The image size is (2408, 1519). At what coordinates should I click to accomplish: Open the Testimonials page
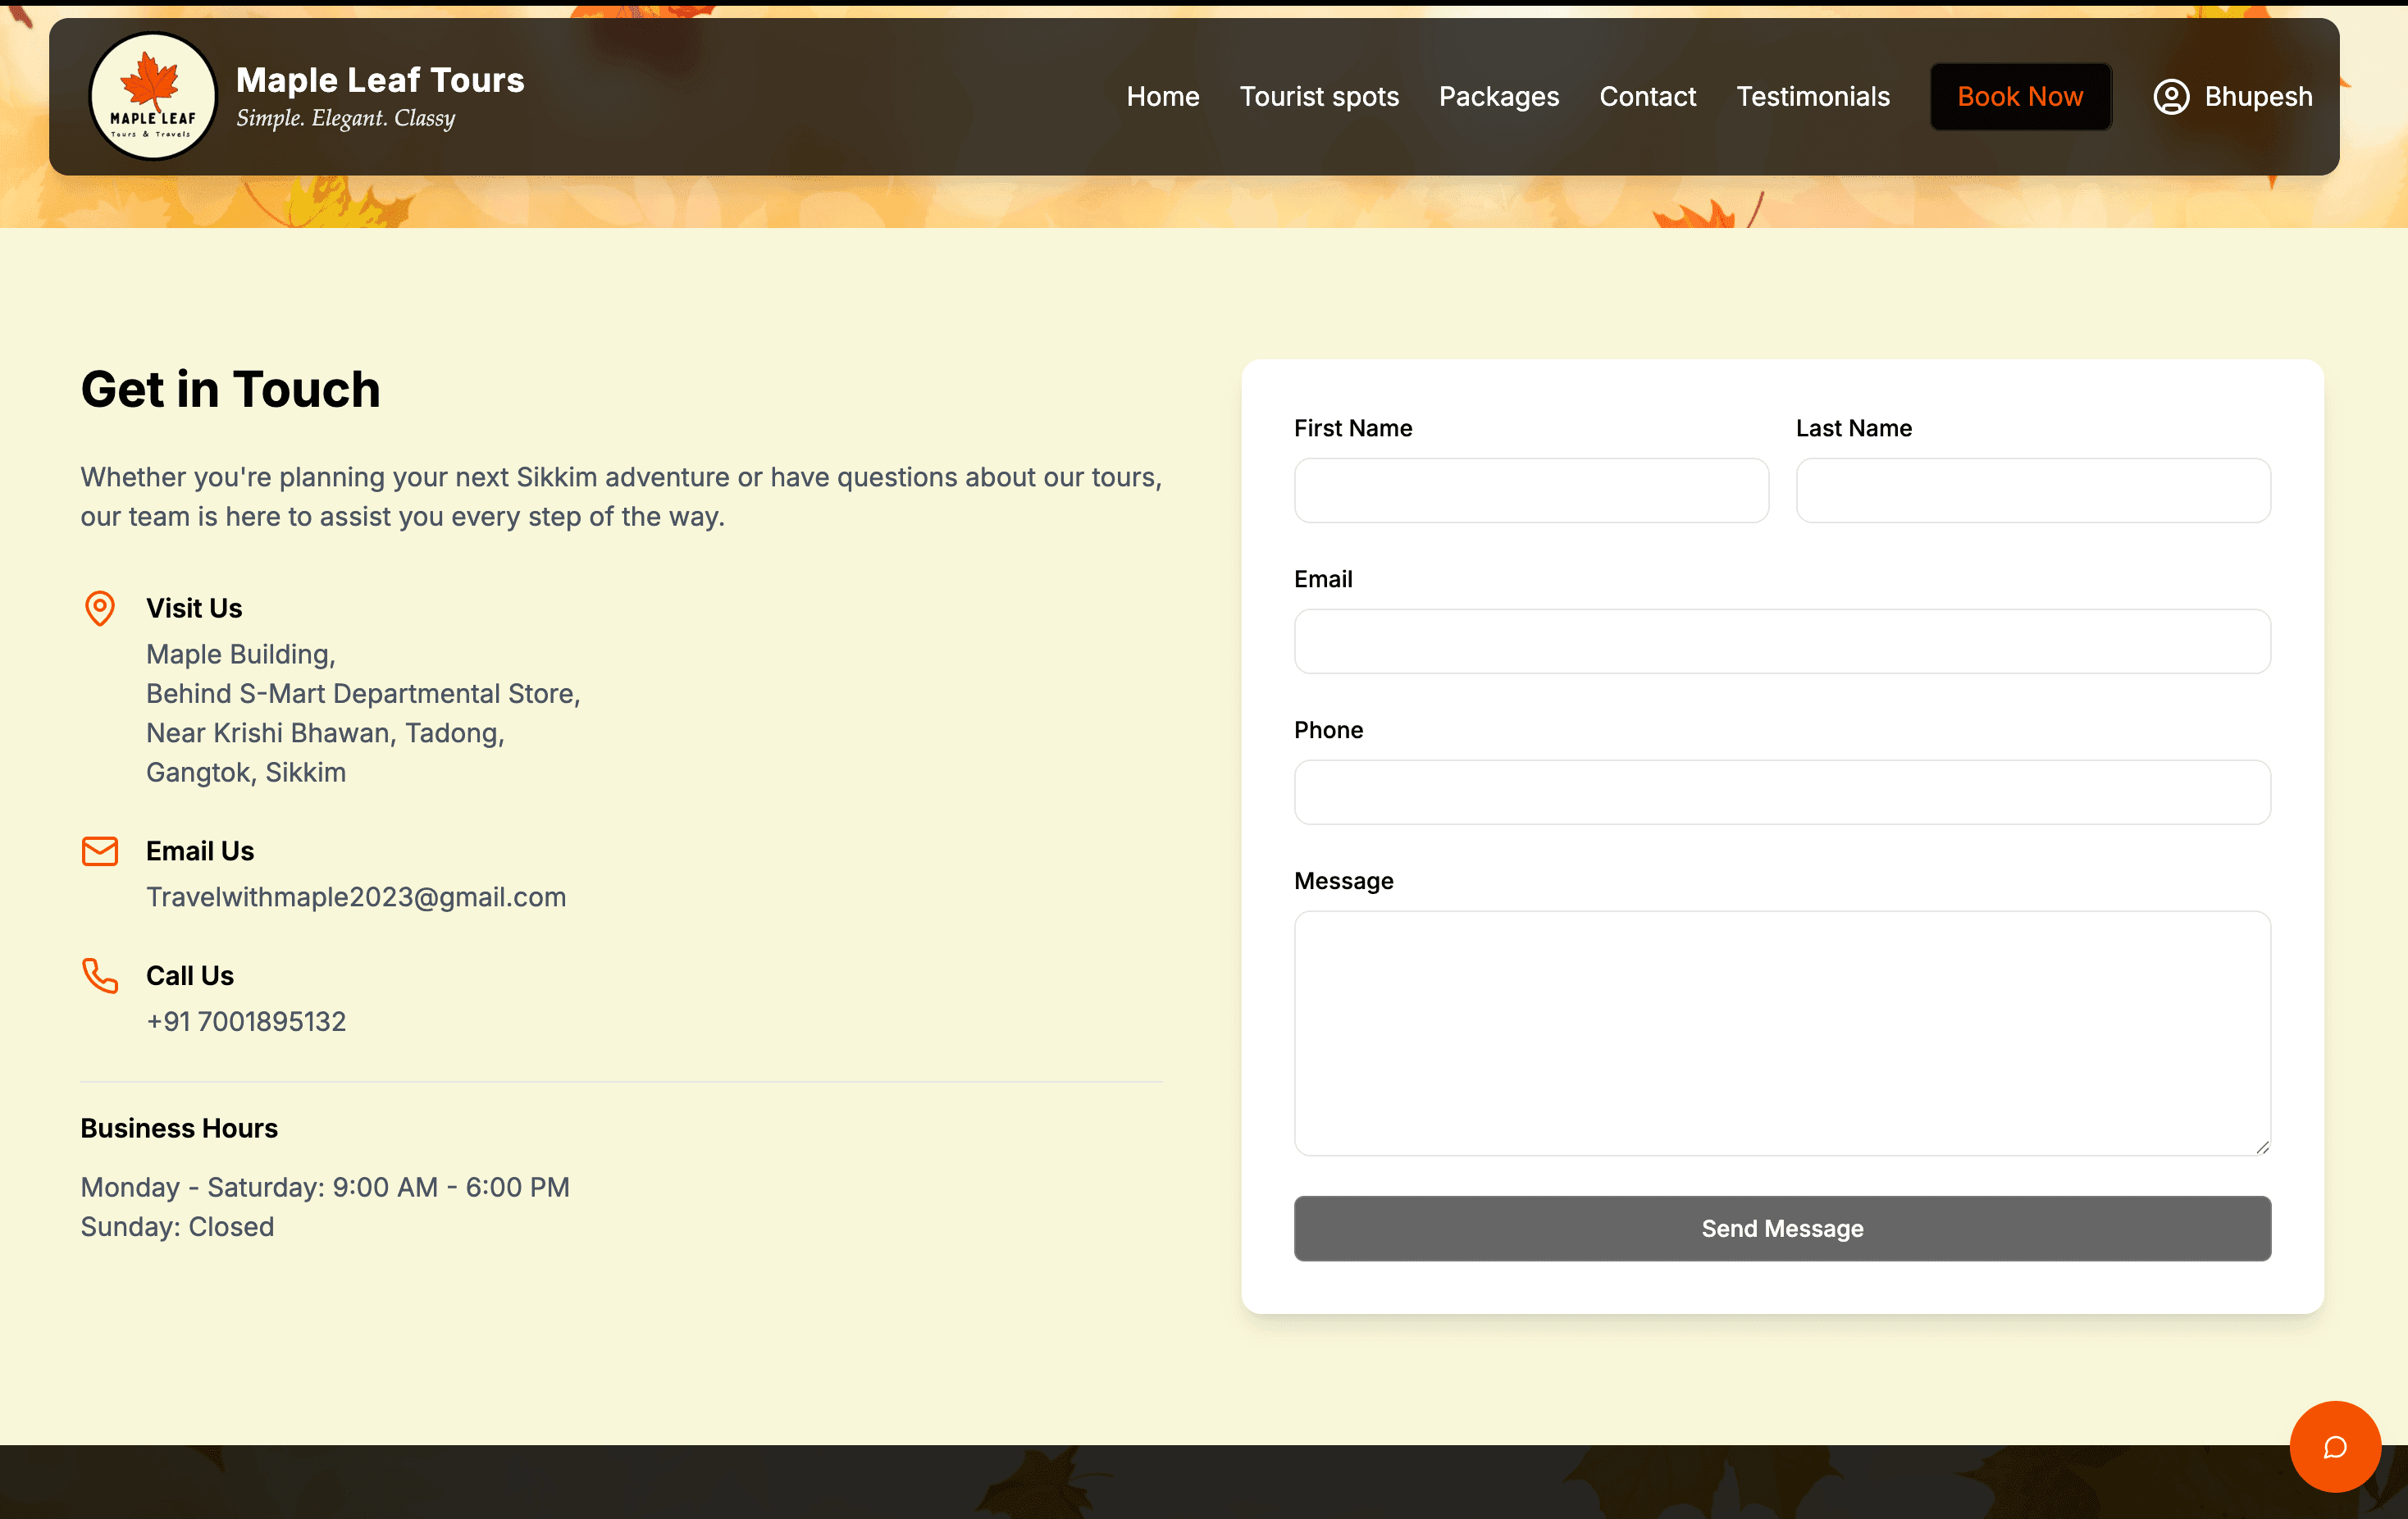(1812, 97)
